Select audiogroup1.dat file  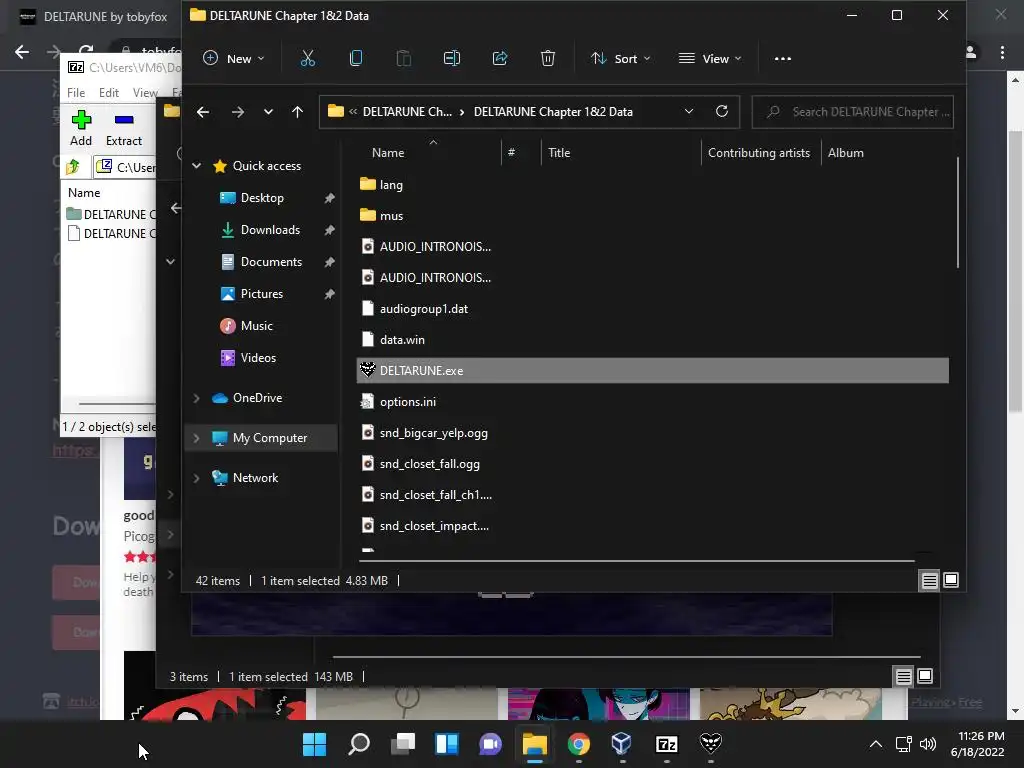pos(424,309)
